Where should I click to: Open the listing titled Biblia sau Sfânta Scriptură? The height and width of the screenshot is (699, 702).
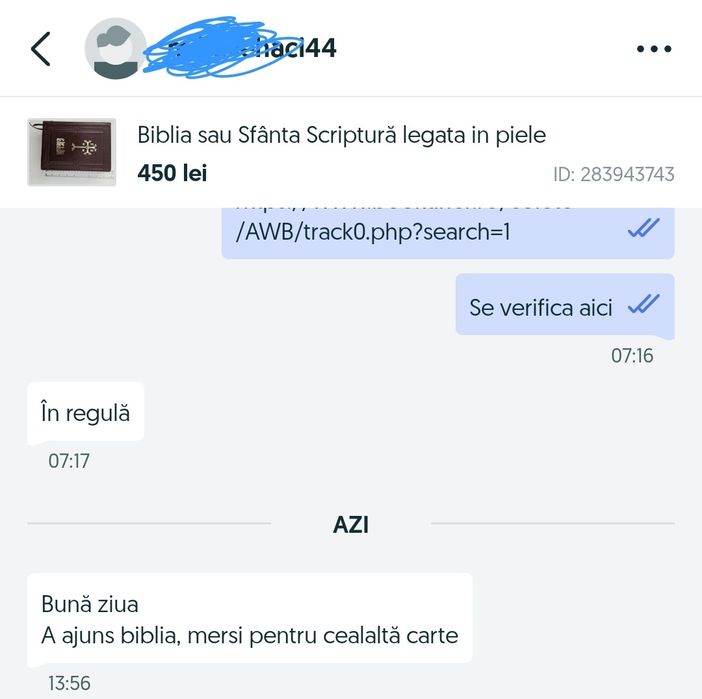[342, 135]
